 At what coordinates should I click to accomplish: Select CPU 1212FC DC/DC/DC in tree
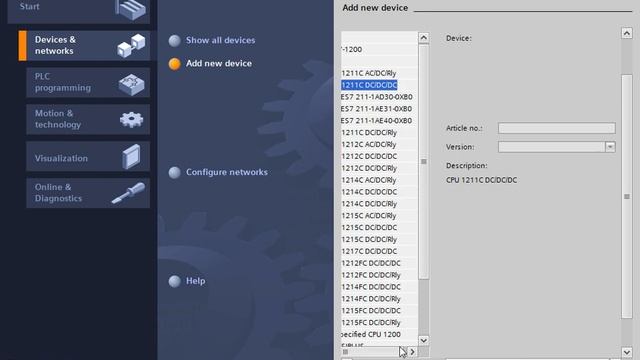(x=371, y=263)
